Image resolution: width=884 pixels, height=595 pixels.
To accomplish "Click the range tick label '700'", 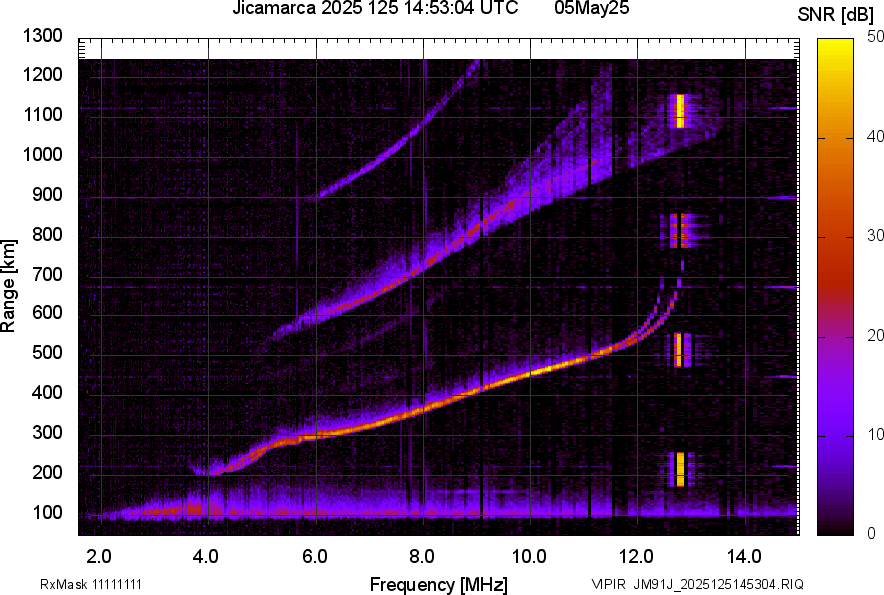I will (47, 274).
